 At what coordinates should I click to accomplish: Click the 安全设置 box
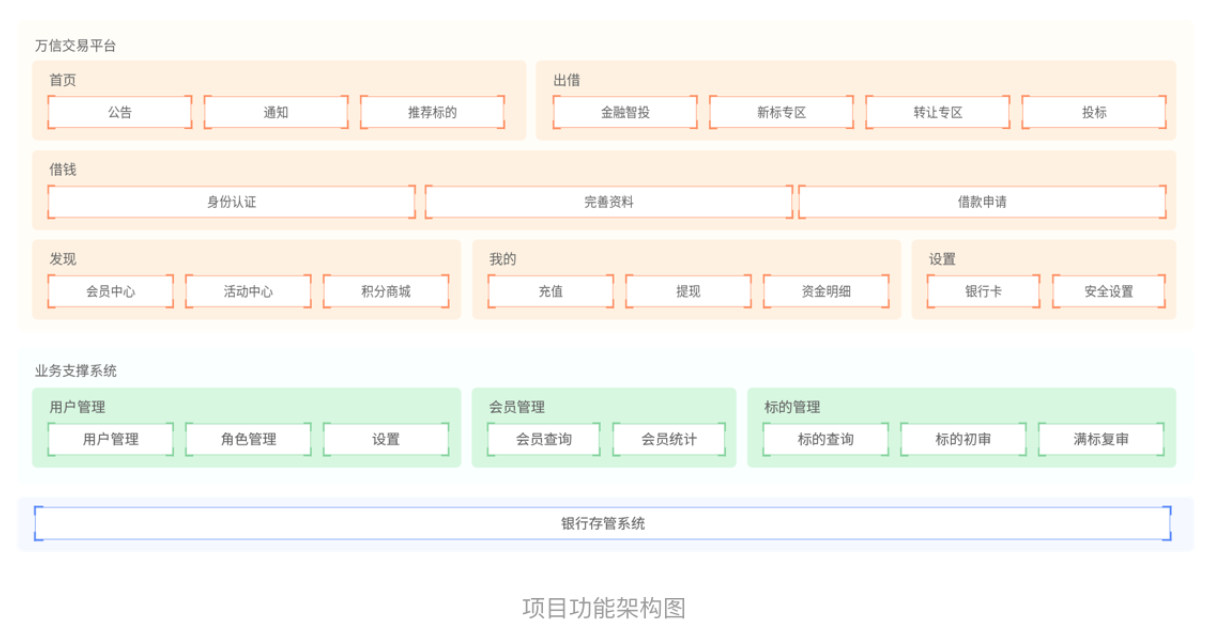click(1108, 291)
